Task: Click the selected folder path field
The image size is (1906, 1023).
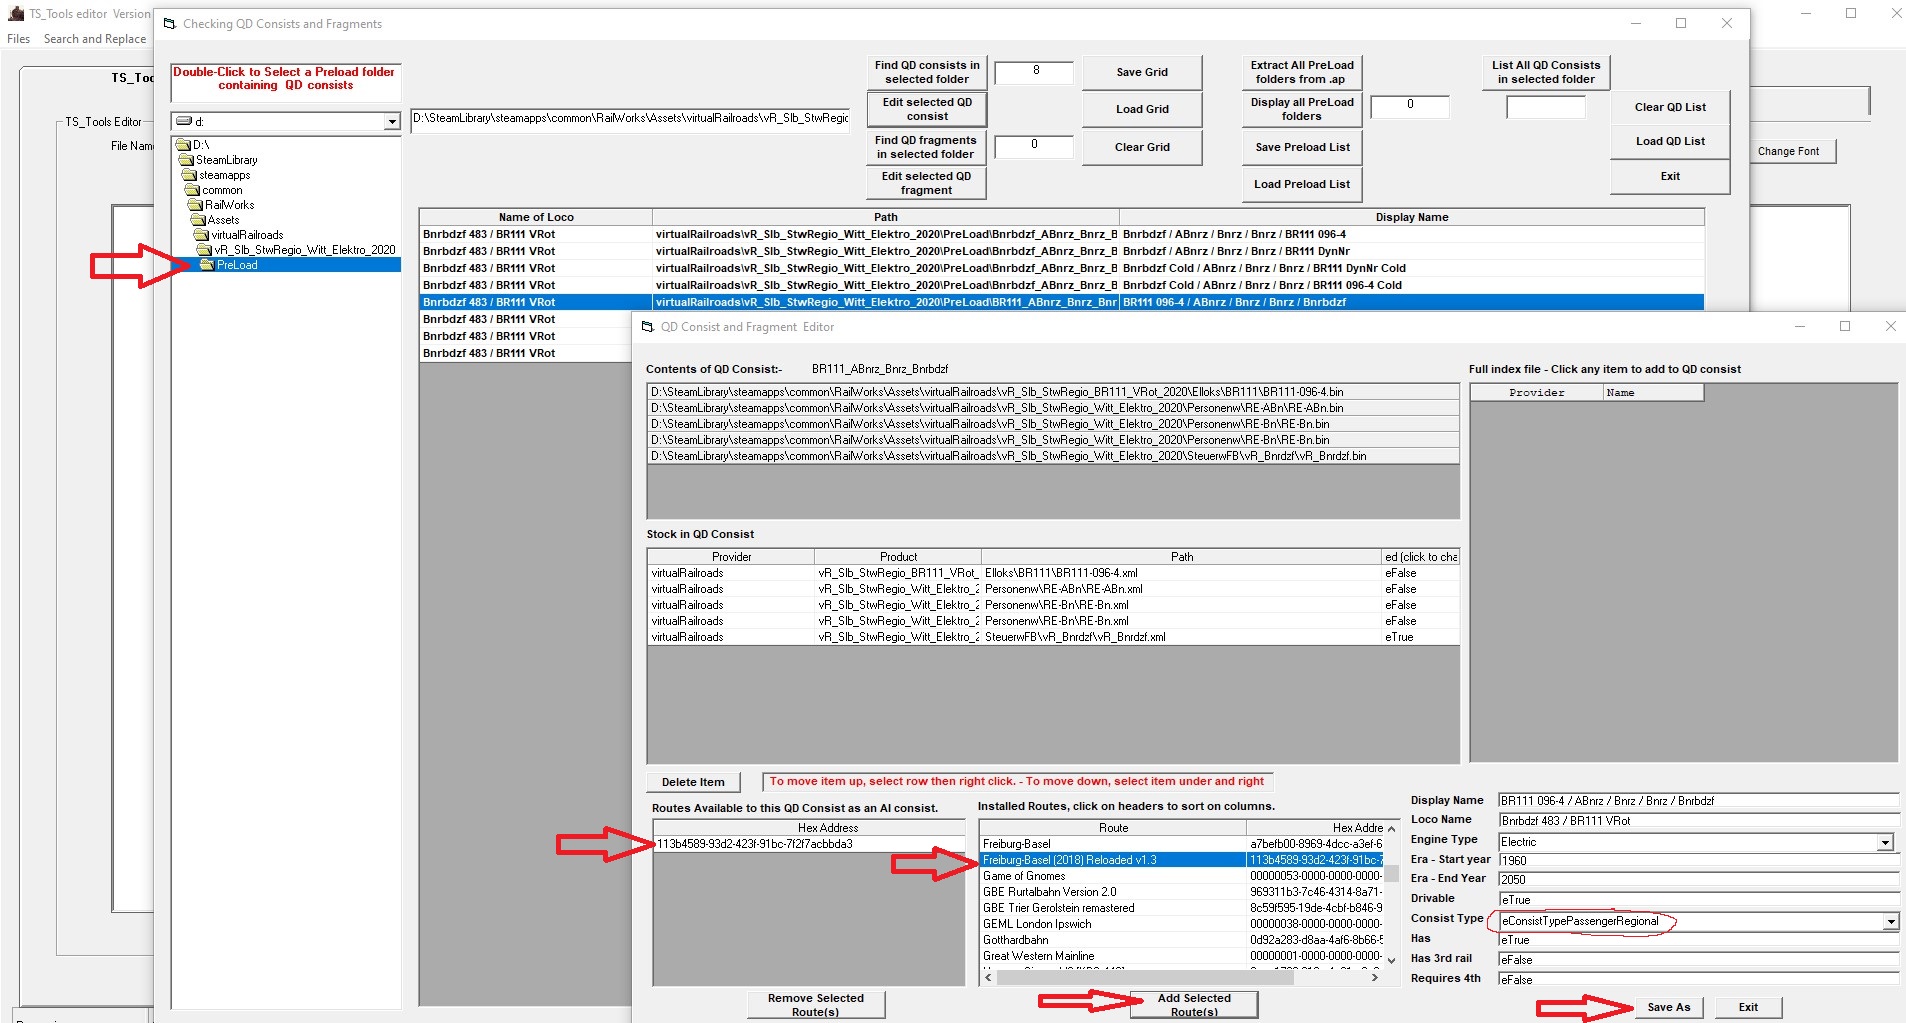Action: [630, 119]
